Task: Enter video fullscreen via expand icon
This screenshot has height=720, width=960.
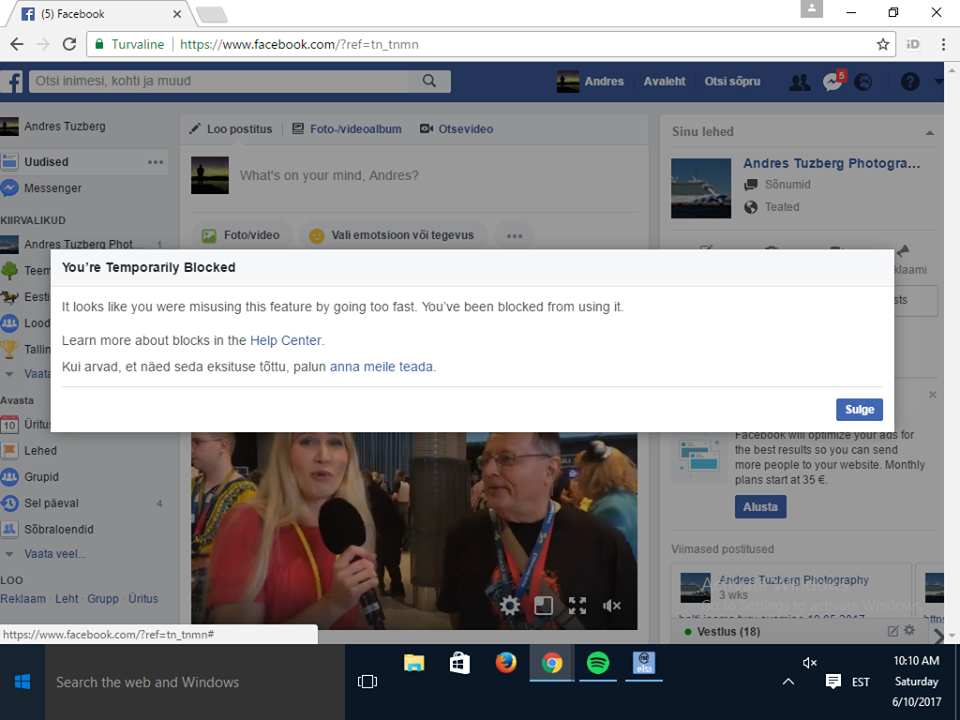Action: [577, 606]
